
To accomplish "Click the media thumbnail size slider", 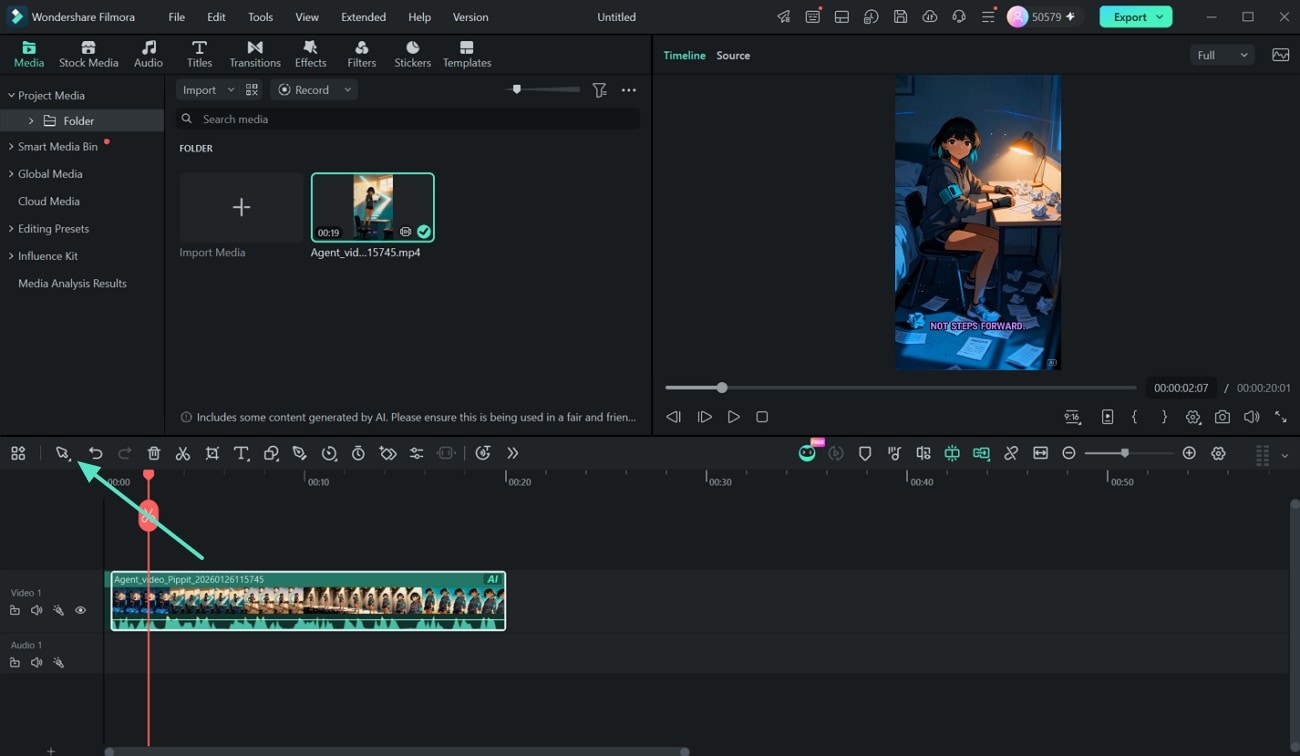I will [x=517, y=90].
